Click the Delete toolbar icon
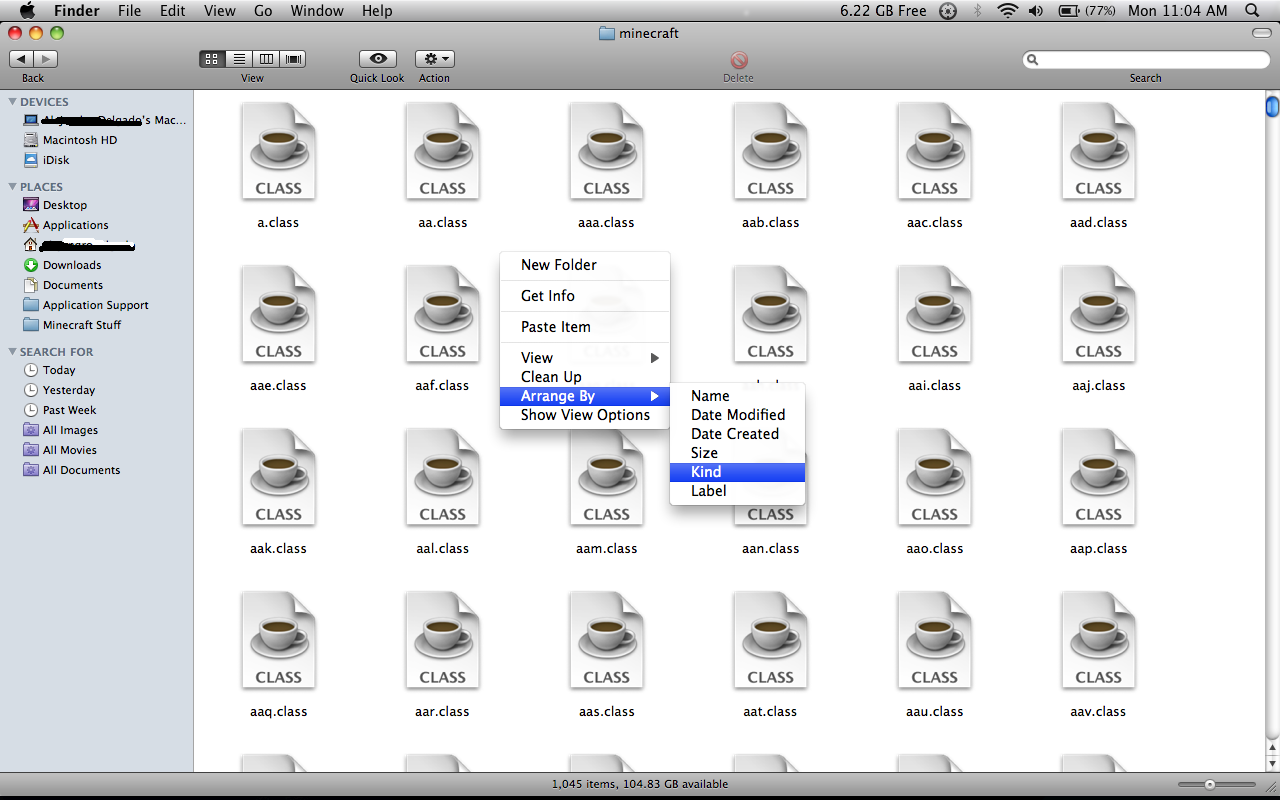 pos(739,60)
